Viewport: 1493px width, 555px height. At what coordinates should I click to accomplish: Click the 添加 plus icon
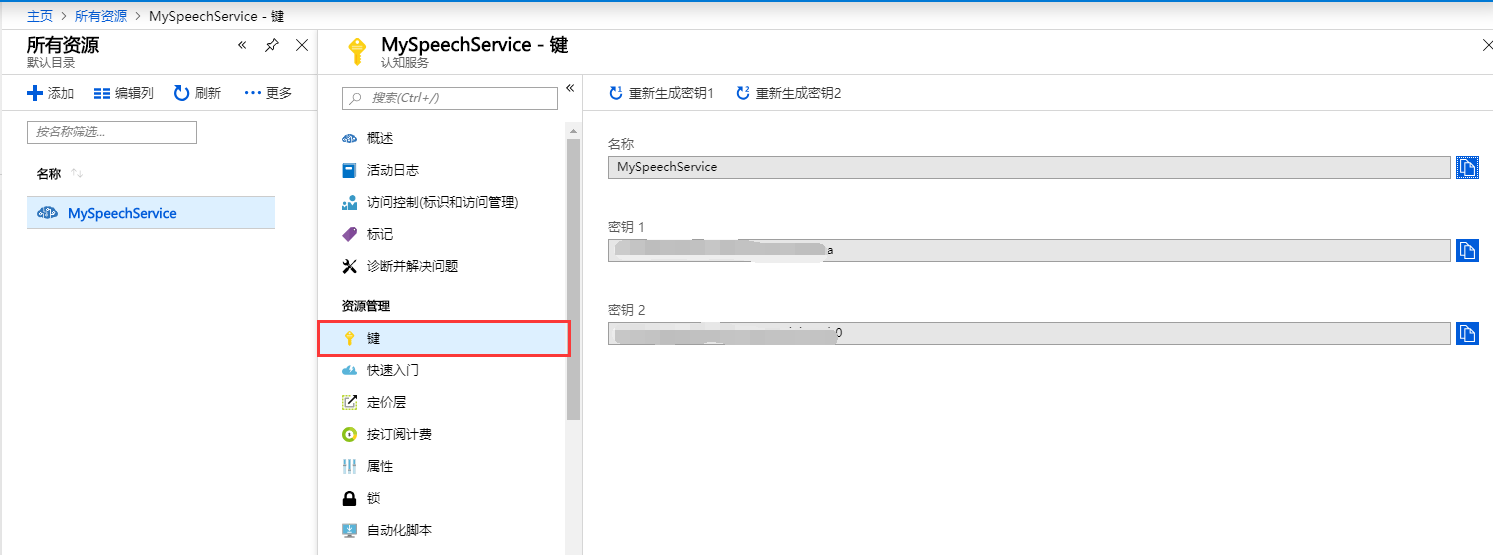pyautogui.click(x=35, y=93)
